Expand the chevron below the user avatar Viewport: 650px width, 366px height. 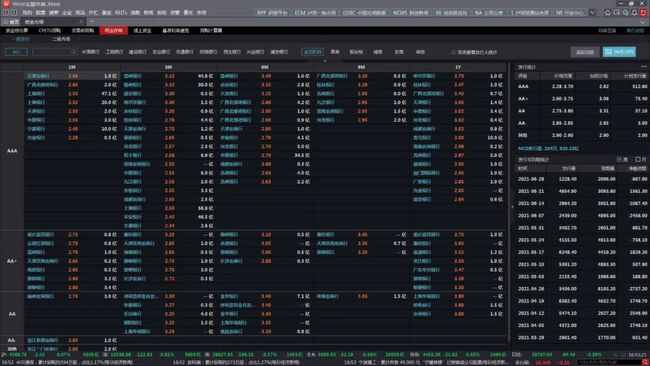643,22
